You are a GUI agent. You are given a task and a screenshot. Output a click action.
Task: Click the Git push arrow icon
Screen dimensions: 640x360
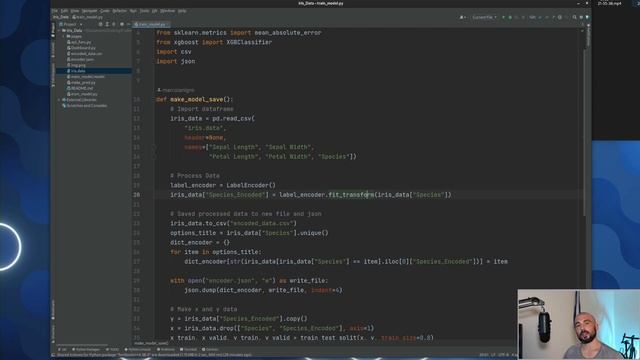tap(554, 18)
